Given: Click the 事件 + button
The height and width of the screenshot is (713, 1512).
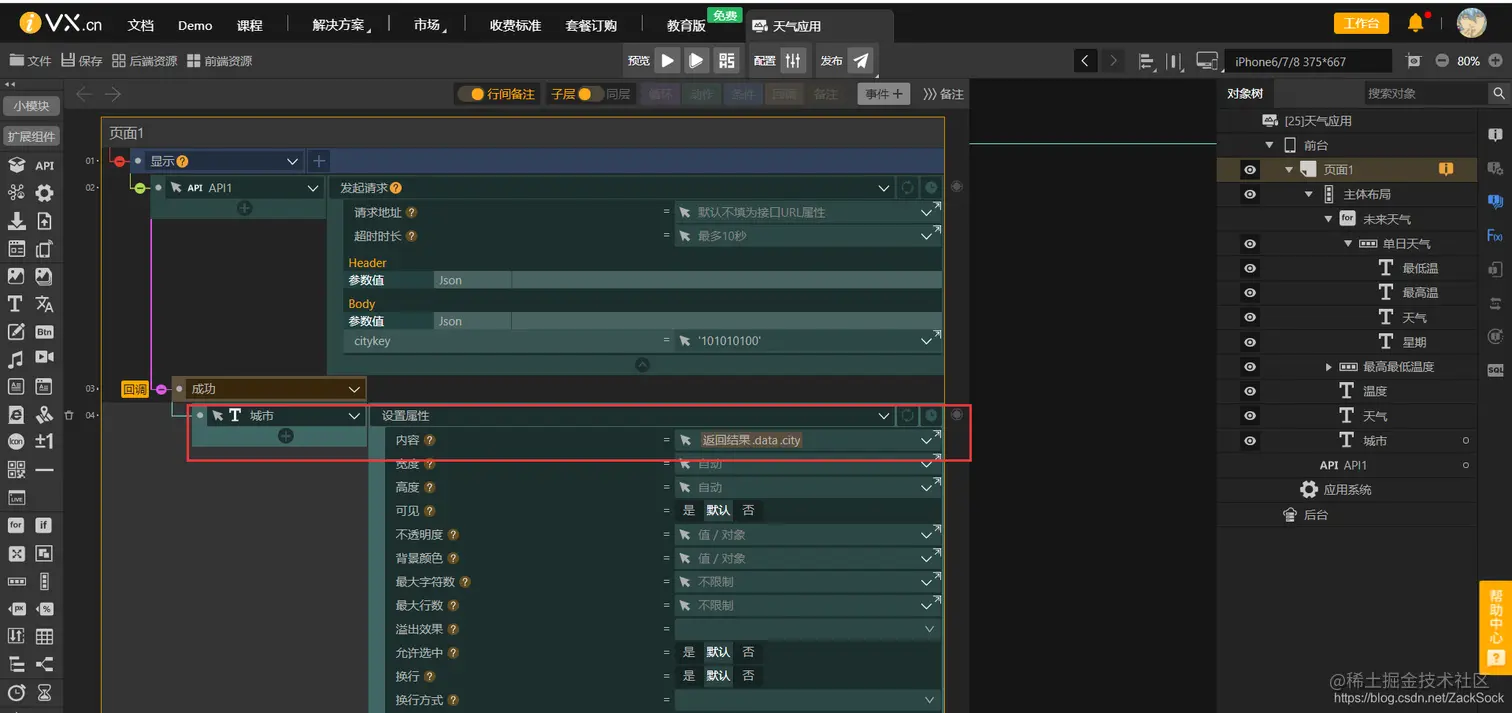Looking at the screenshot, I should point(884,94).
